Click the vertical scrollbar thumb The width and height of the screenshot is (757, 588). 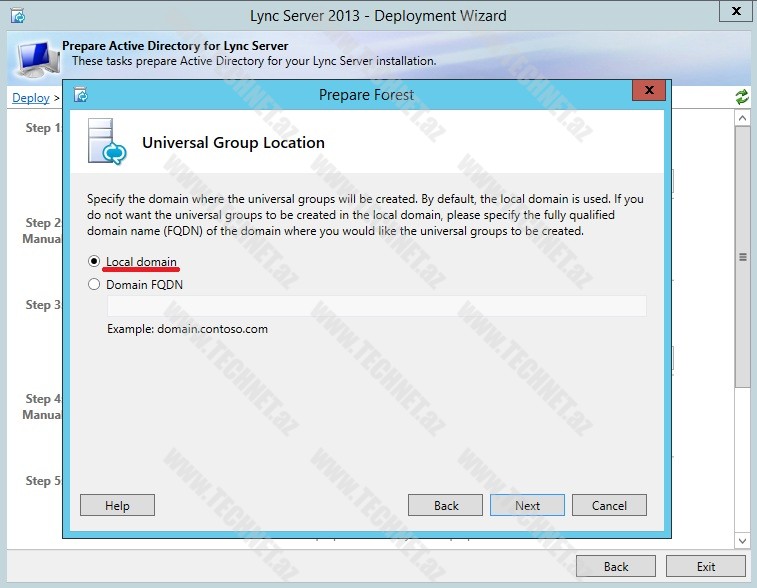pyautogui.click(x=742, y=256)
